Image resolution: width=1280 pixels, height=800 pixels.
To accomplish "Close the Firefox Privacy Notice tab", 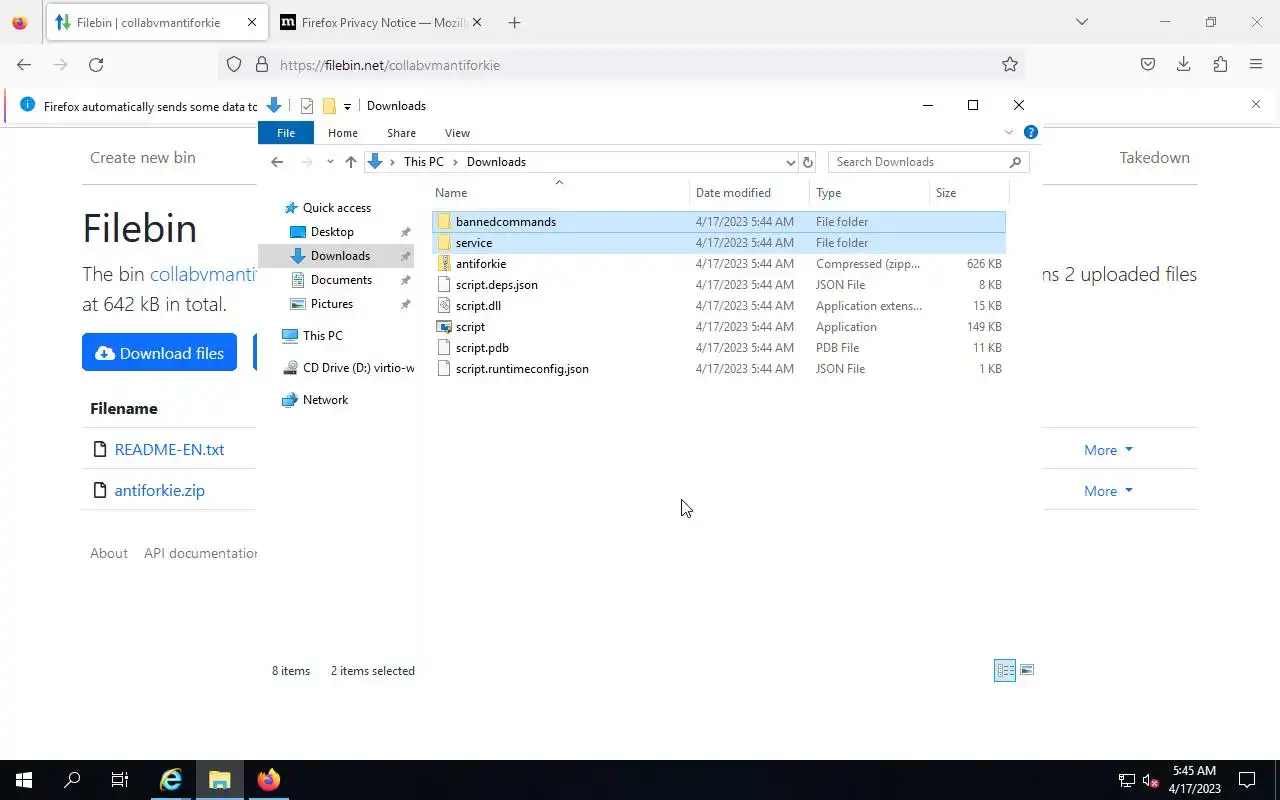I will [476, 22].
